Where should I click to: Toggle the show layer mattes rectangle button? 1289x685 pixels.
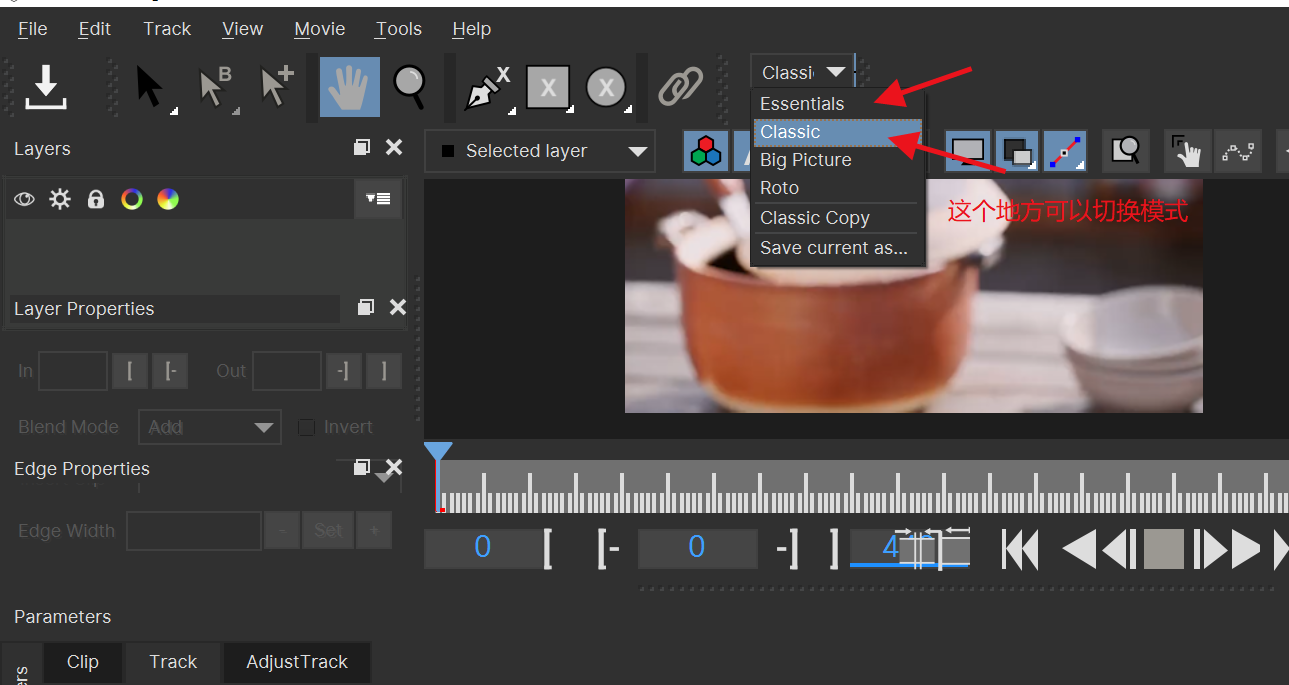[x=968, y=151]
